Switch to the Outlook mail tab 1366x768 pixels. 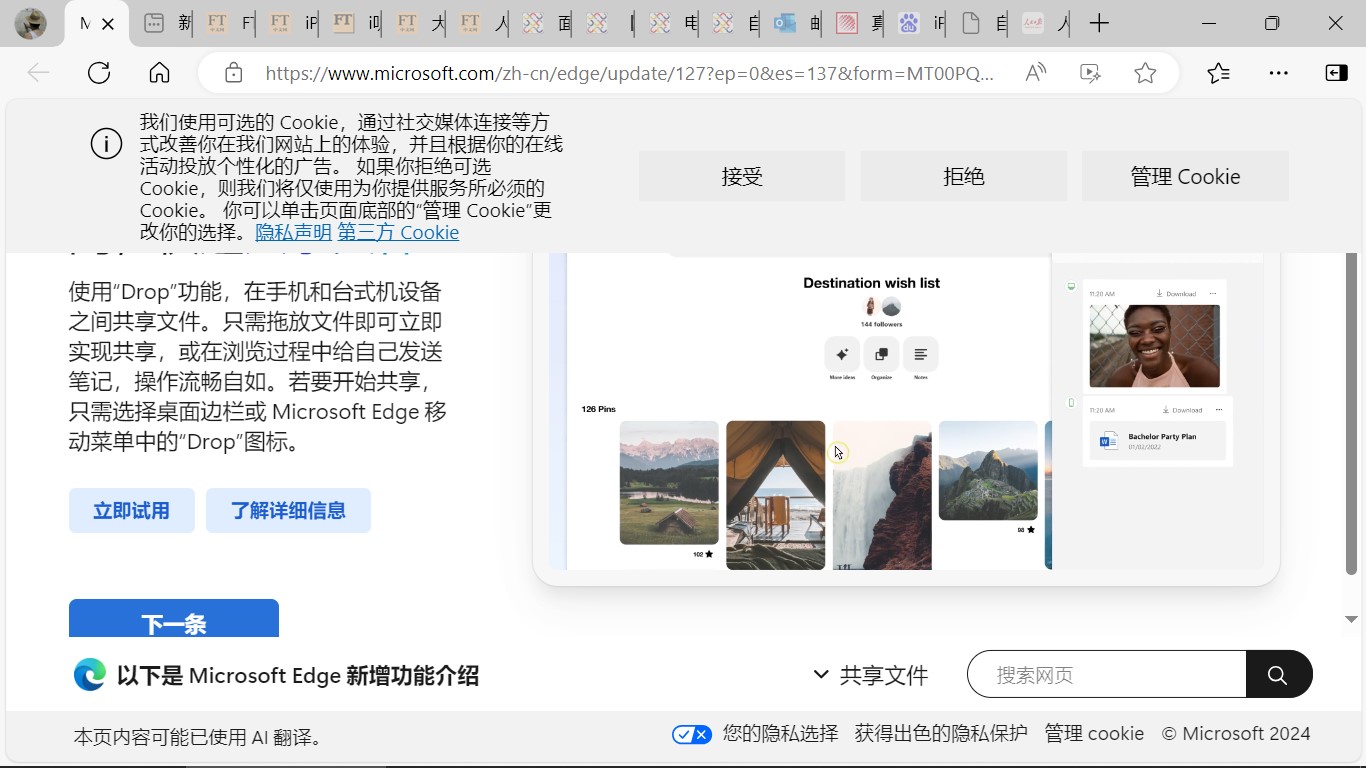pyautogui.click(x=798, y=23)
